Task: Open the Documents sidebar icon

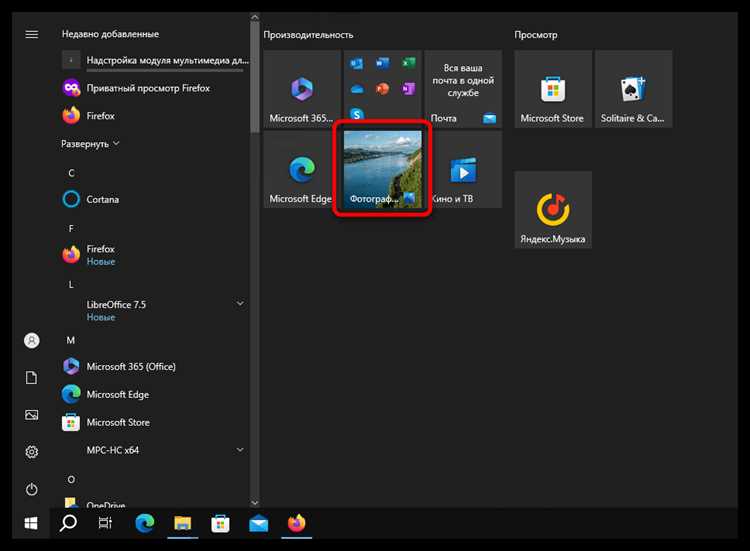Action: coord(32,377)
